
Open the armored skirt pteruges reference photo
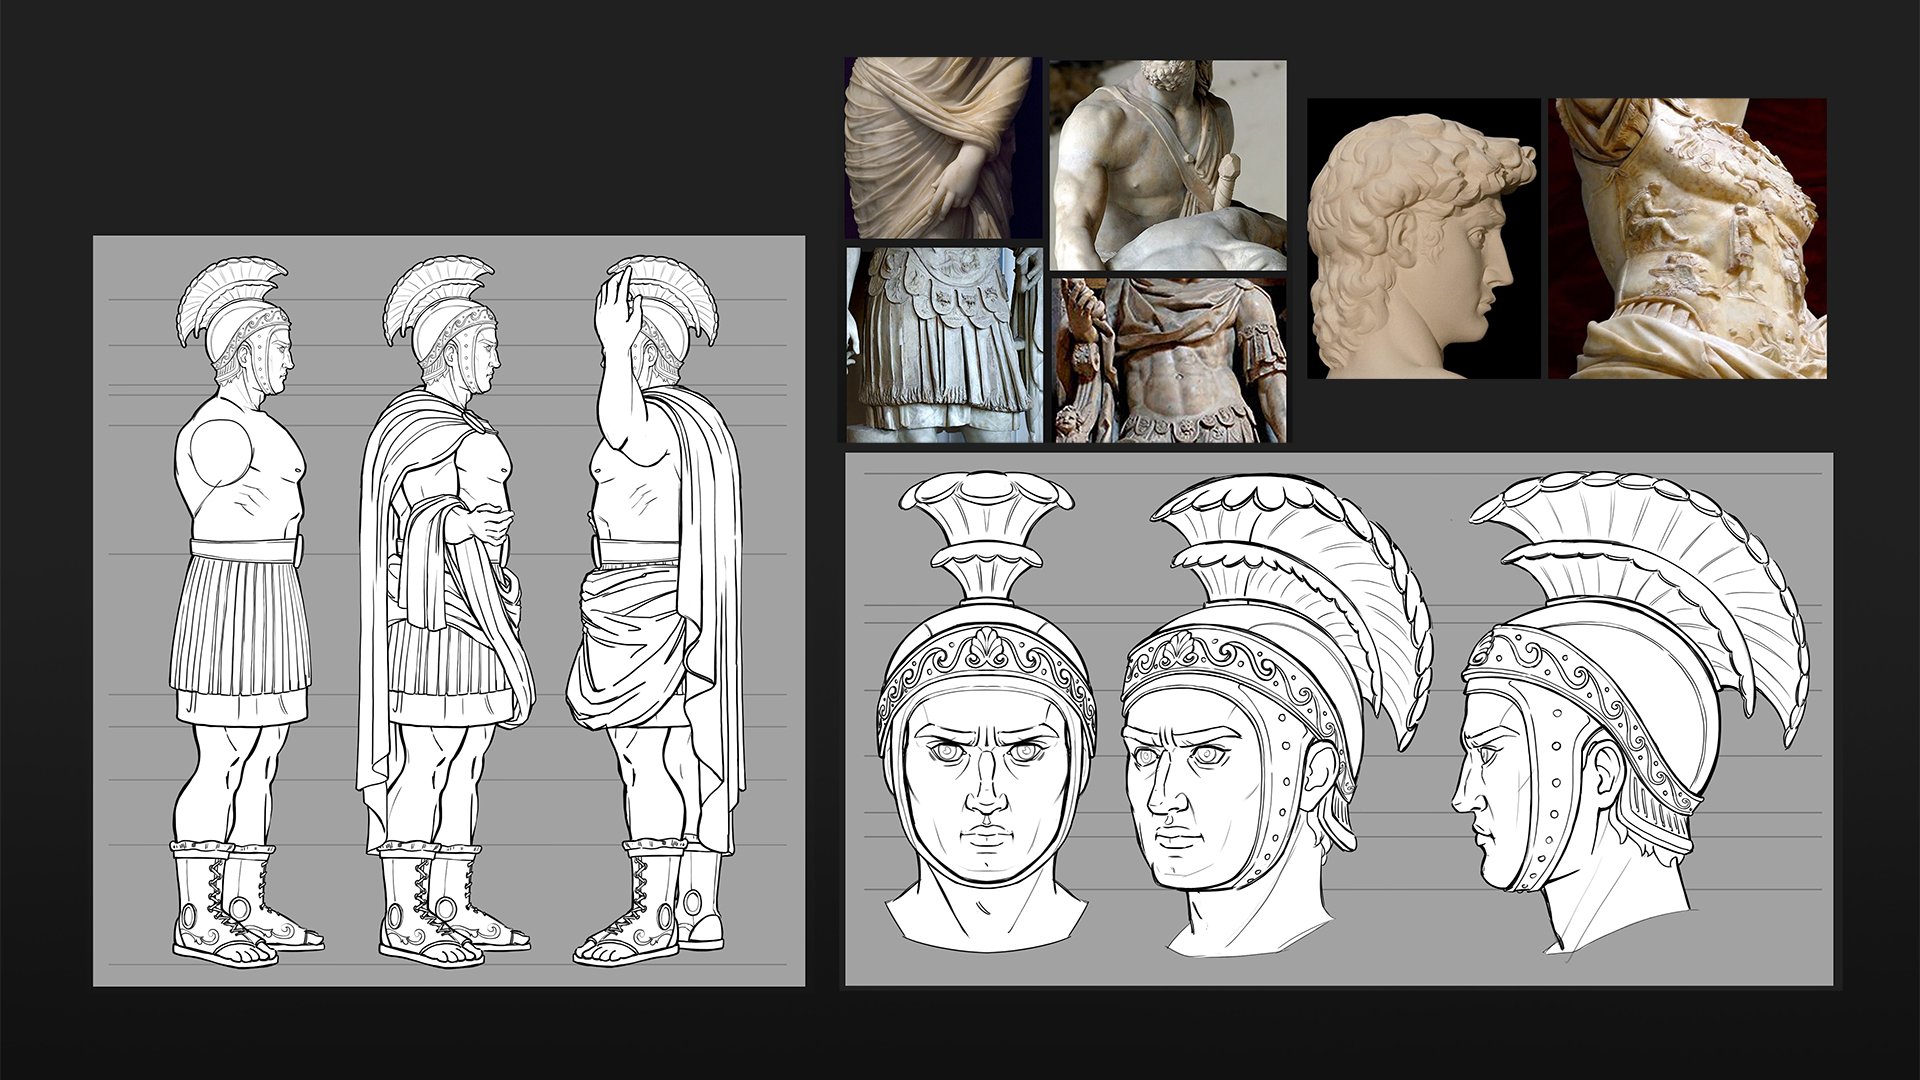[944, 345]
